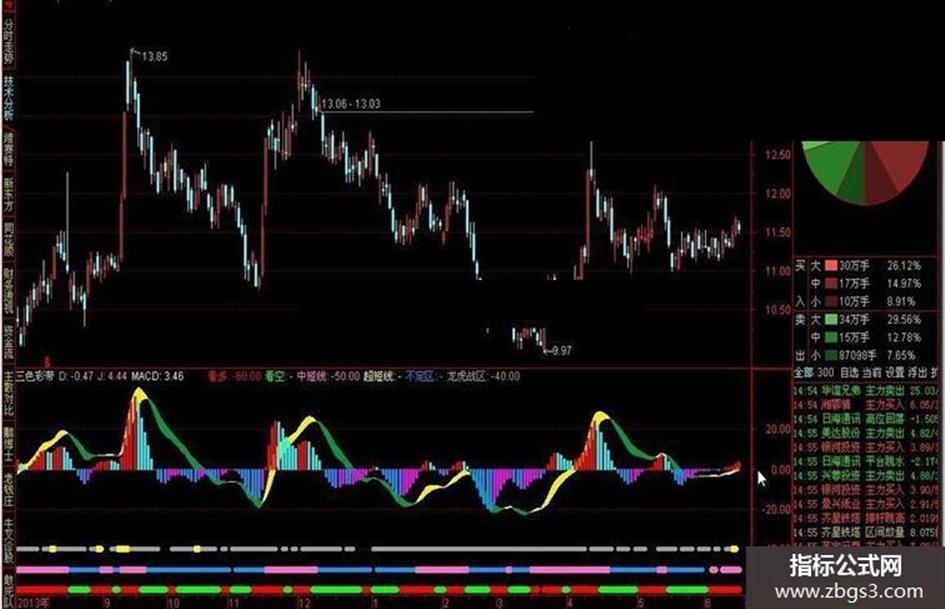Screen dimensions: 945x609
Task: Click the buy-large red swatch 30万手
Action: (831, 265)
